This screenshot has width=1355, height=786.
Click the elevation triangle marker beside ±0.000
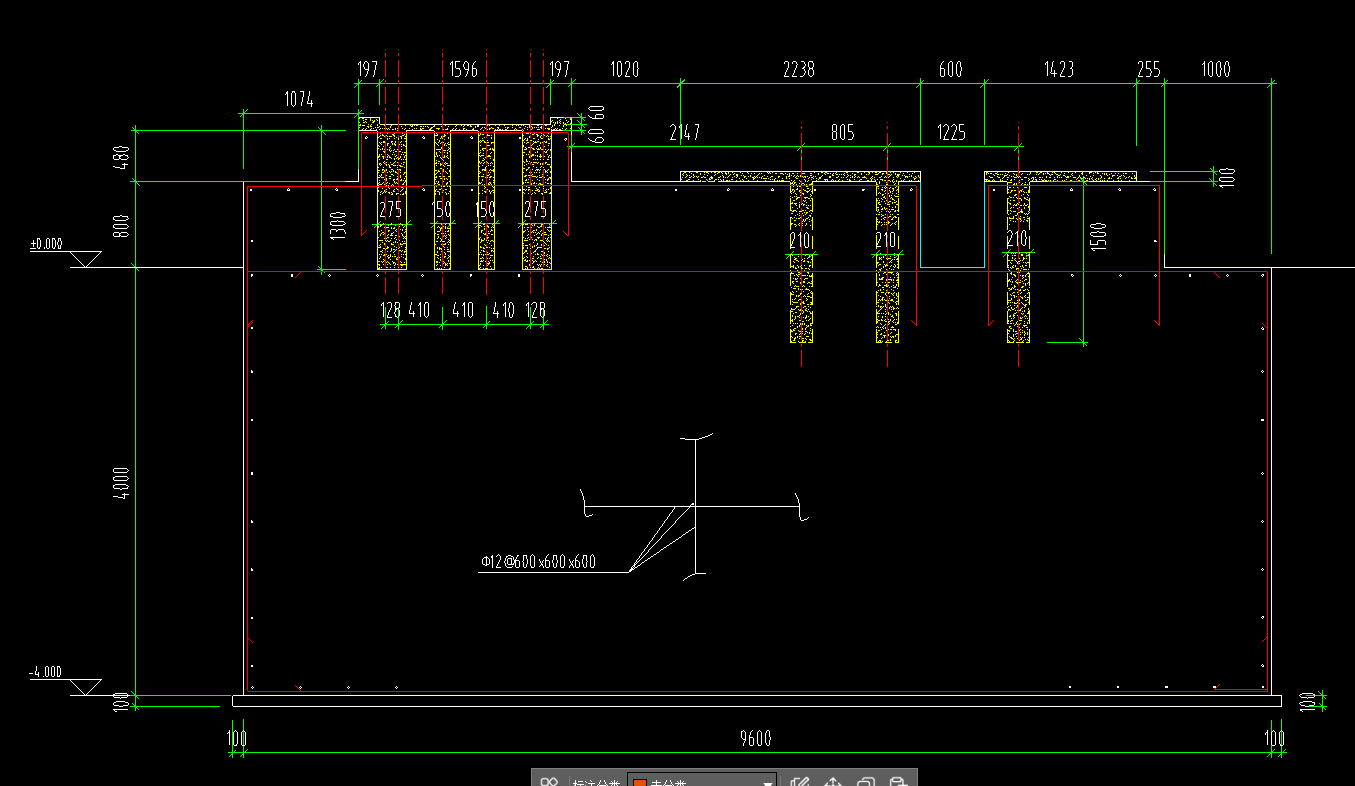pos(85,259)
